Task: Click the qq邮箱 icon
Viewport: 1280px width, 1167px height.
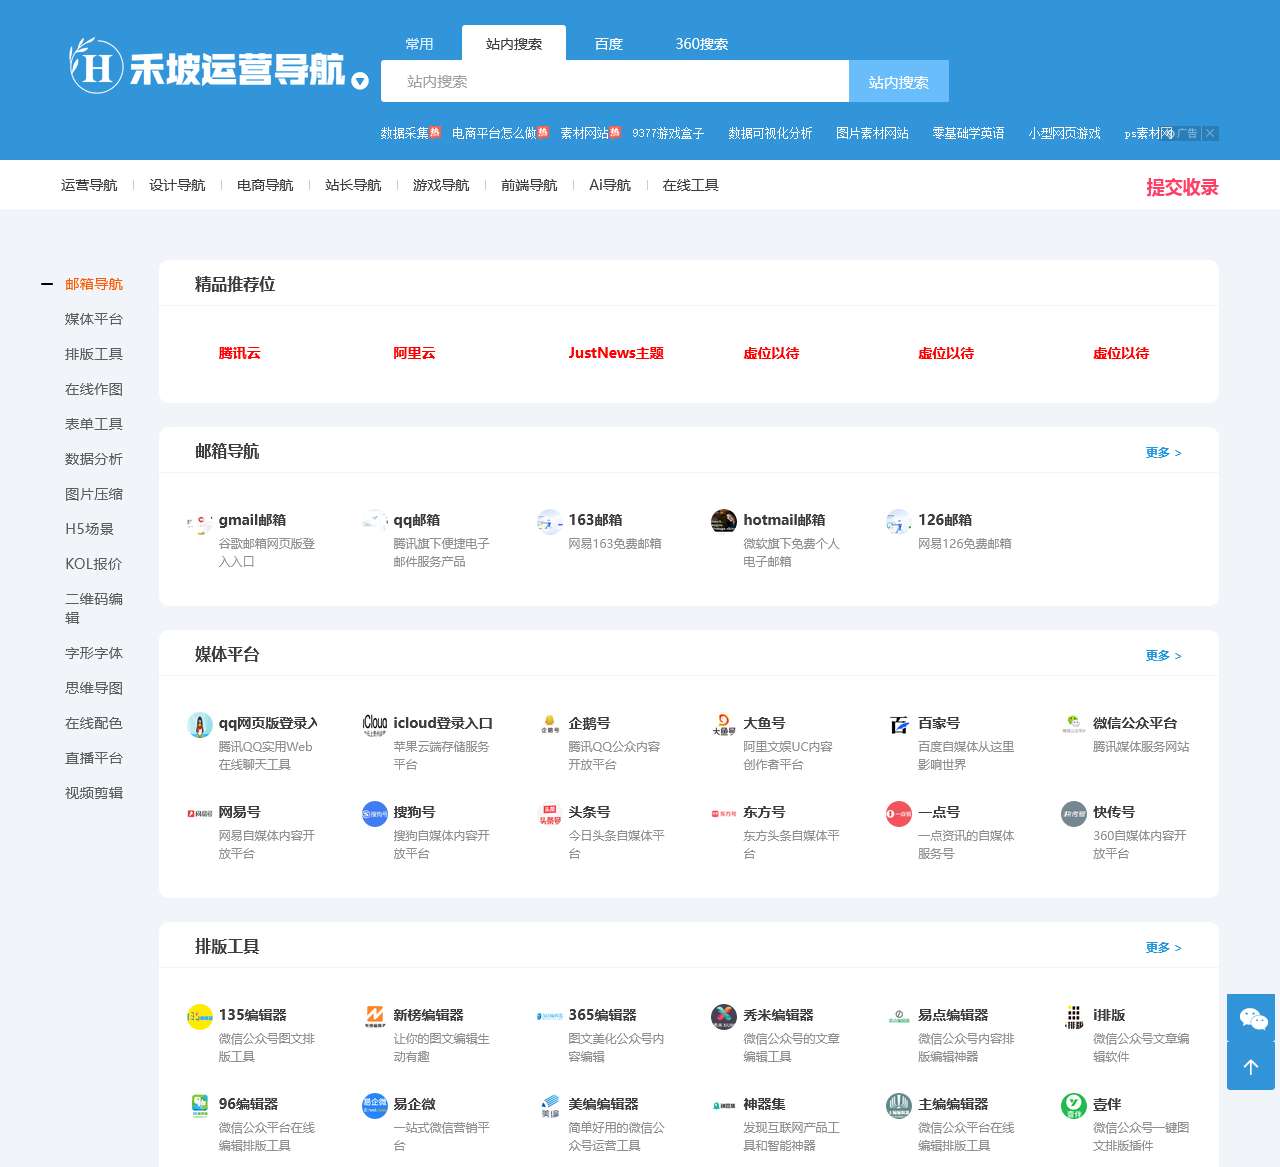Action: (x=375, y=522)
